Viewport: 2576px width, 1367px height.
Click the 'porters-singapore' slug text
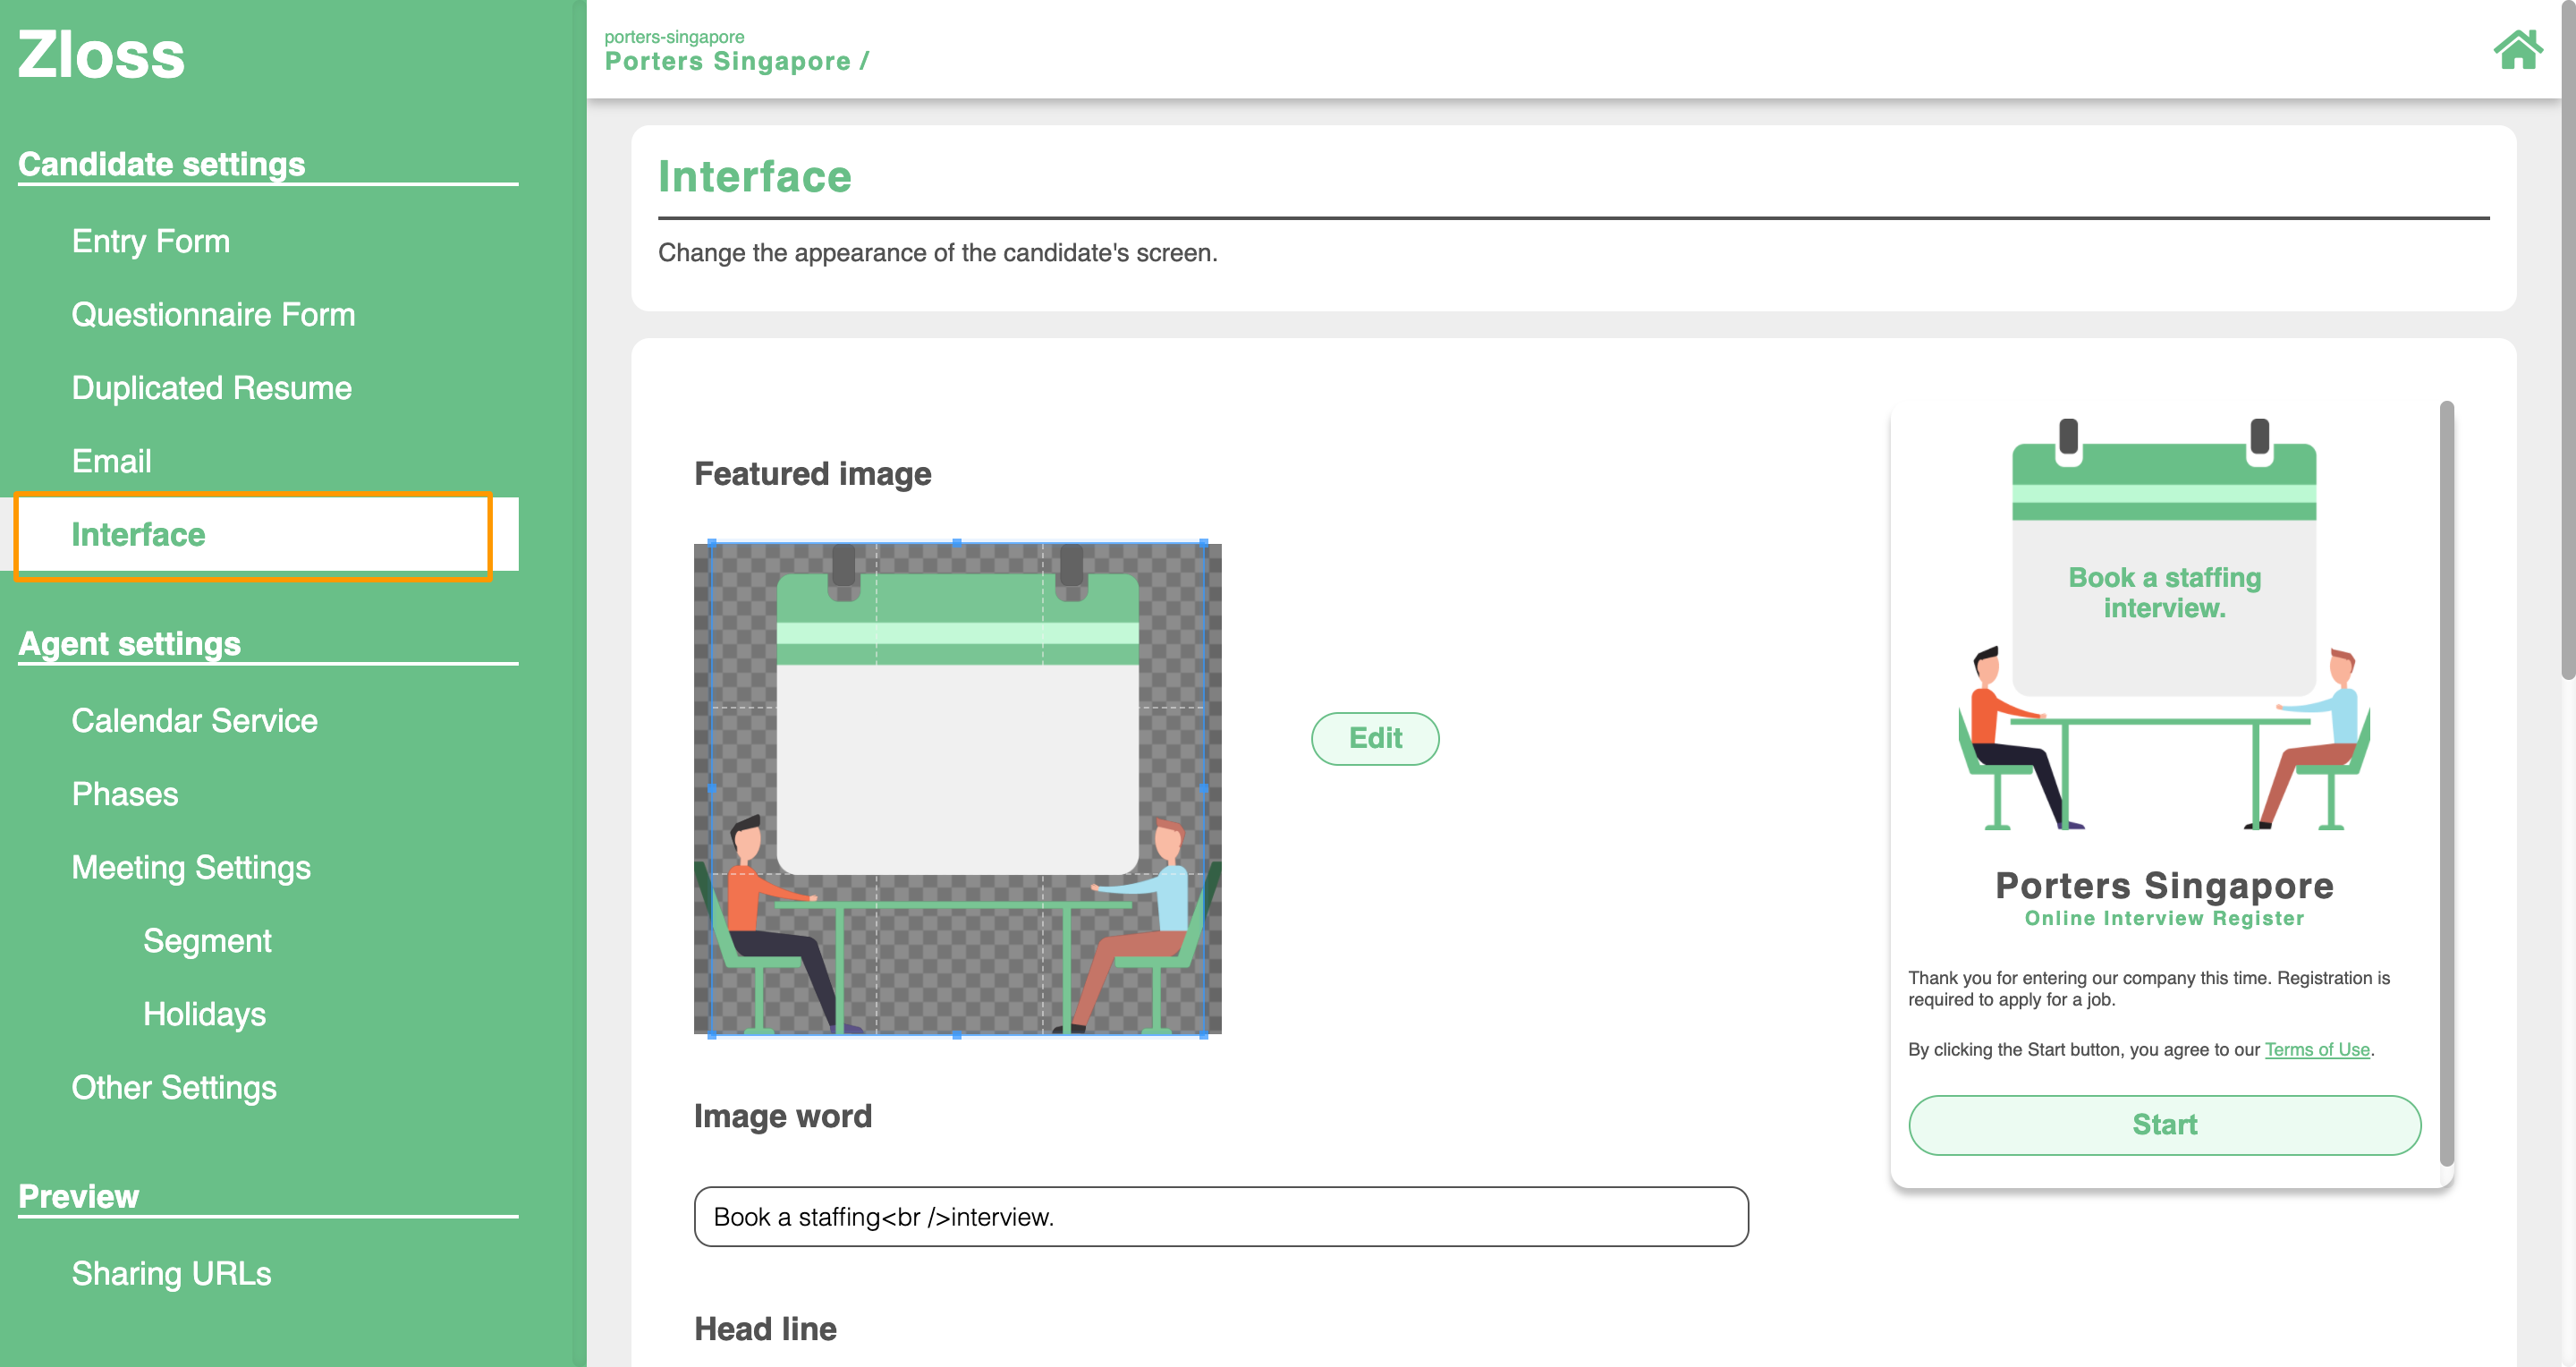click(673, 37)
